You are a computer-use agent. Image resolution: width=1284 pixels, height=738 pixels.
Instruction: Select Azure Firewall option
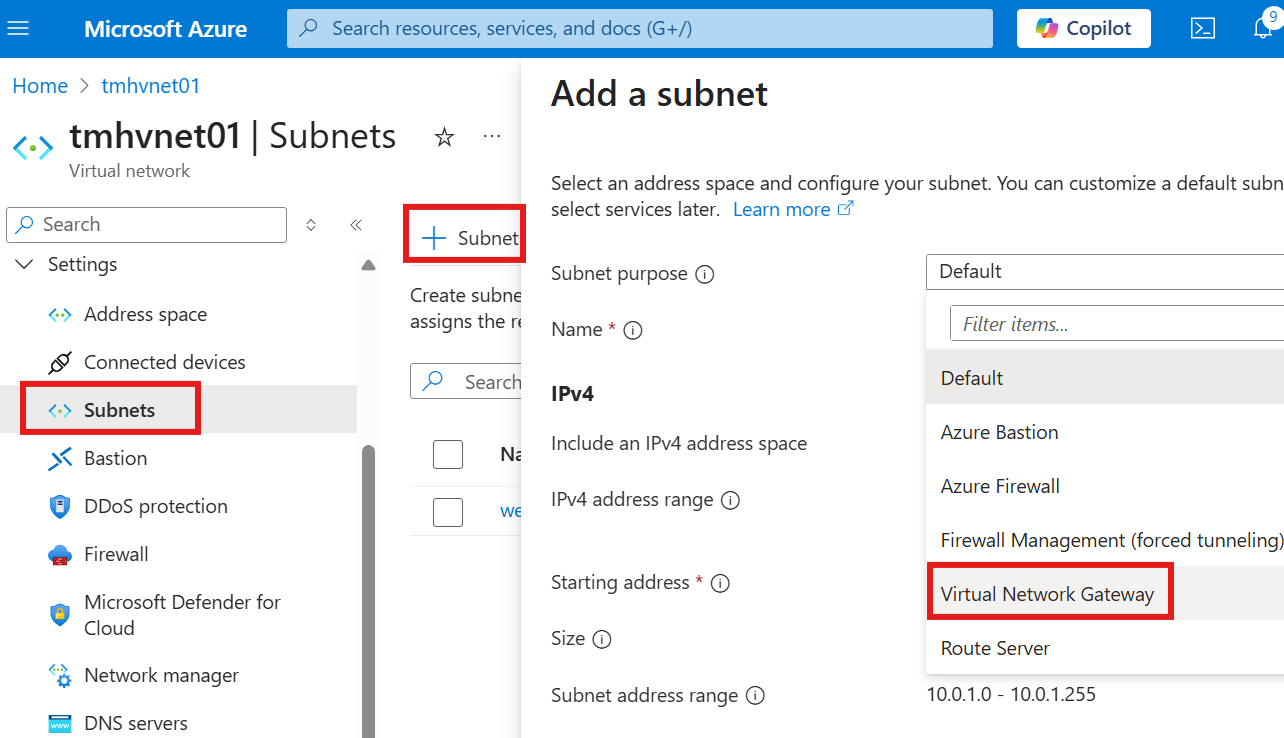[x=1105, y=486]
